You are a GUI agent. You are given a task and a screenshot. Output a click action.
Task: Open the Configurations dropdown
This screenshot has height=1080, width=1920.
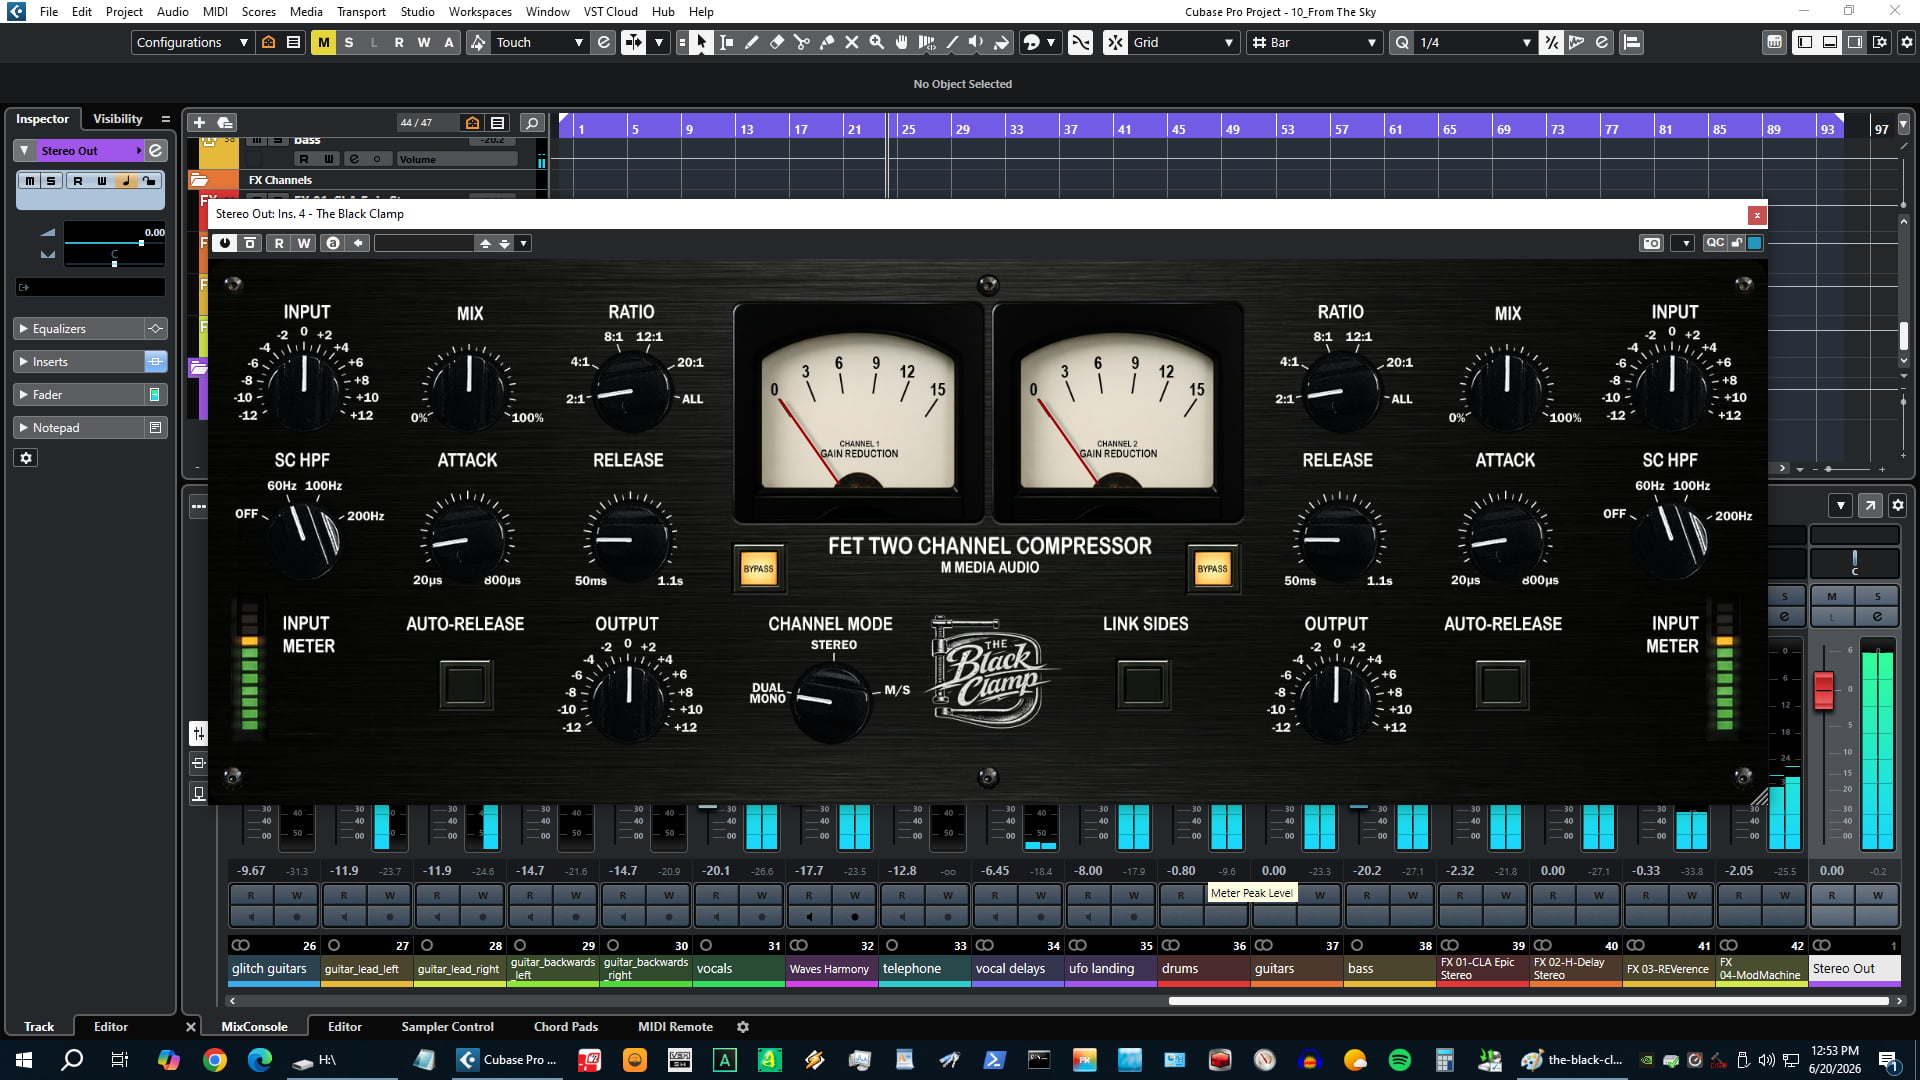pos(192,42)
